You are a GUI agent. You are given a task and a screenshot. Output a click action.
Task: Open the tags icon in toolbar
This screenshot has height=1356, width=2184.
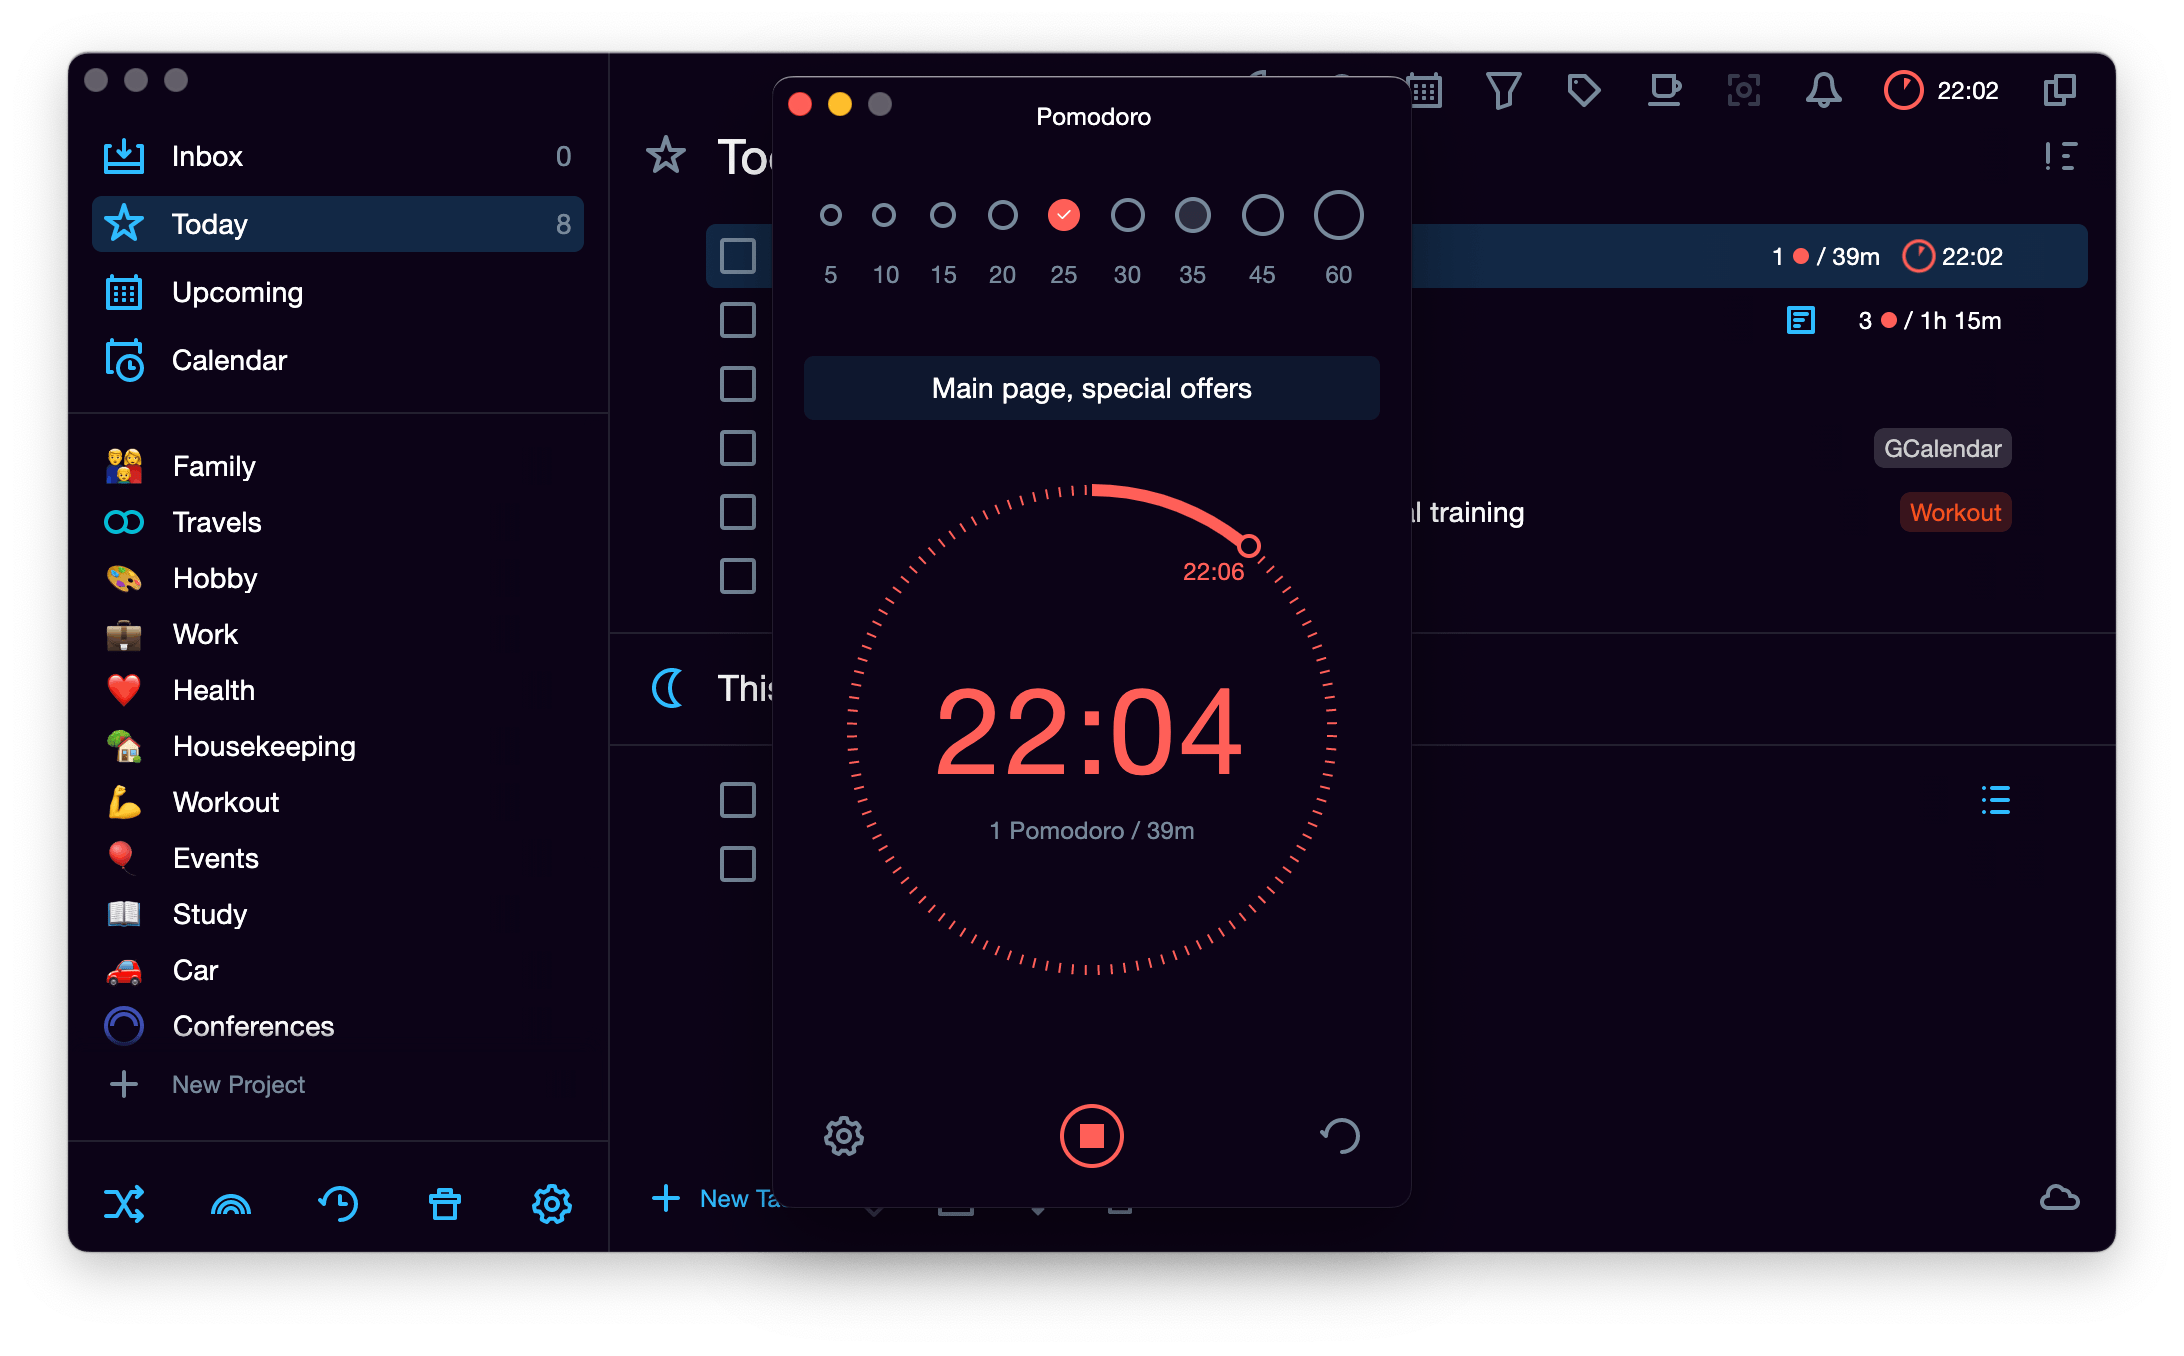(x=1584, y=91)
